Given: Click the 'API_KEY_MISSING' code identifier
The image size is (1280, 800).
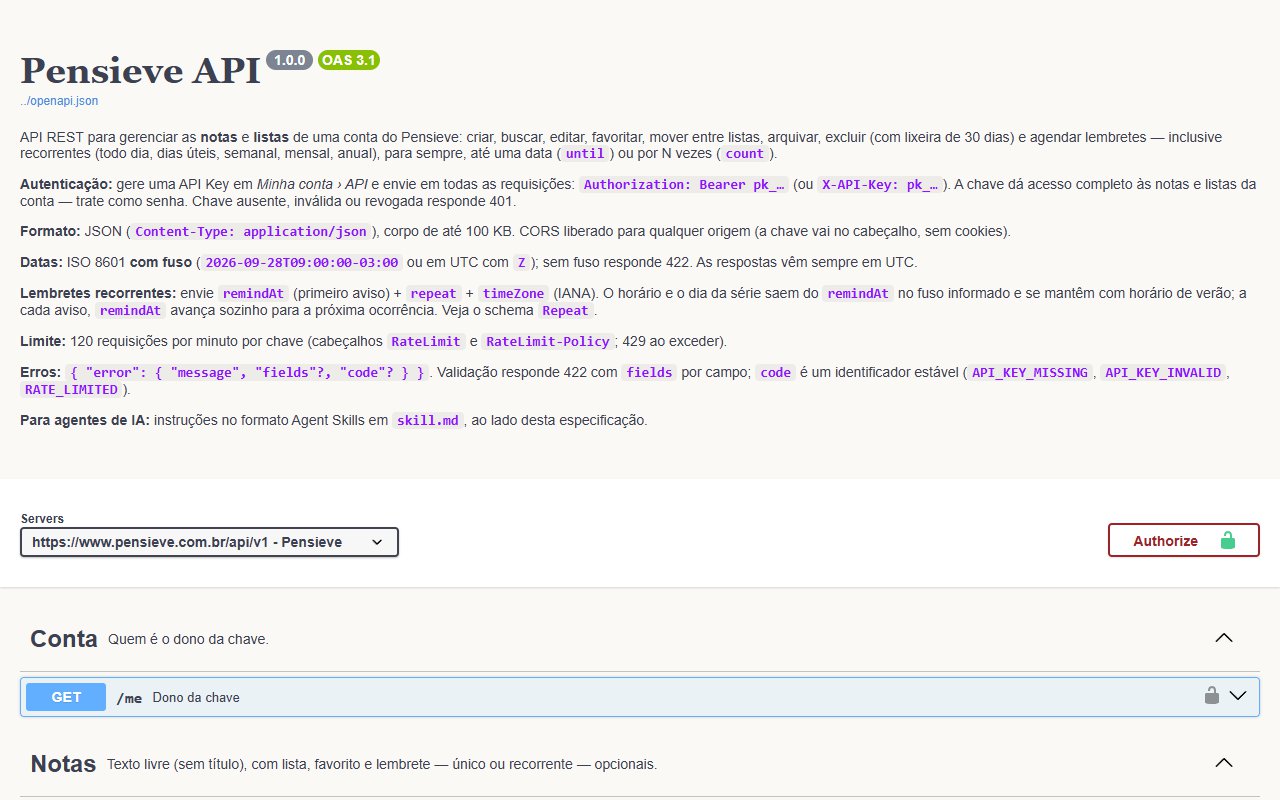Looking at the screenshot, I should [x=1030, y=372].
